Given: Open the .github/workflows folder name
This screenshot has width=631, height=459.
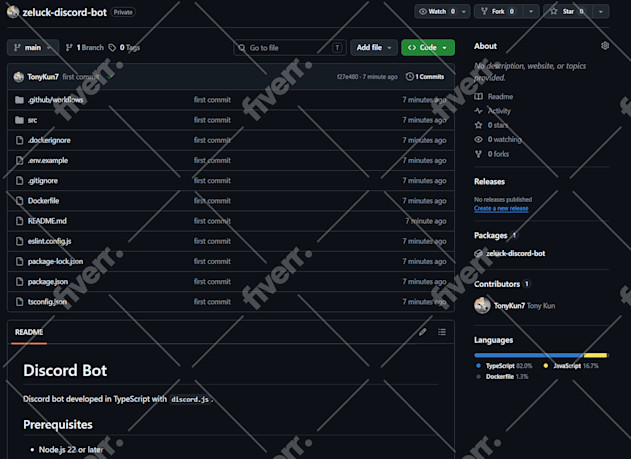Looking at the screenshot, I should click(x=56, y=100).
